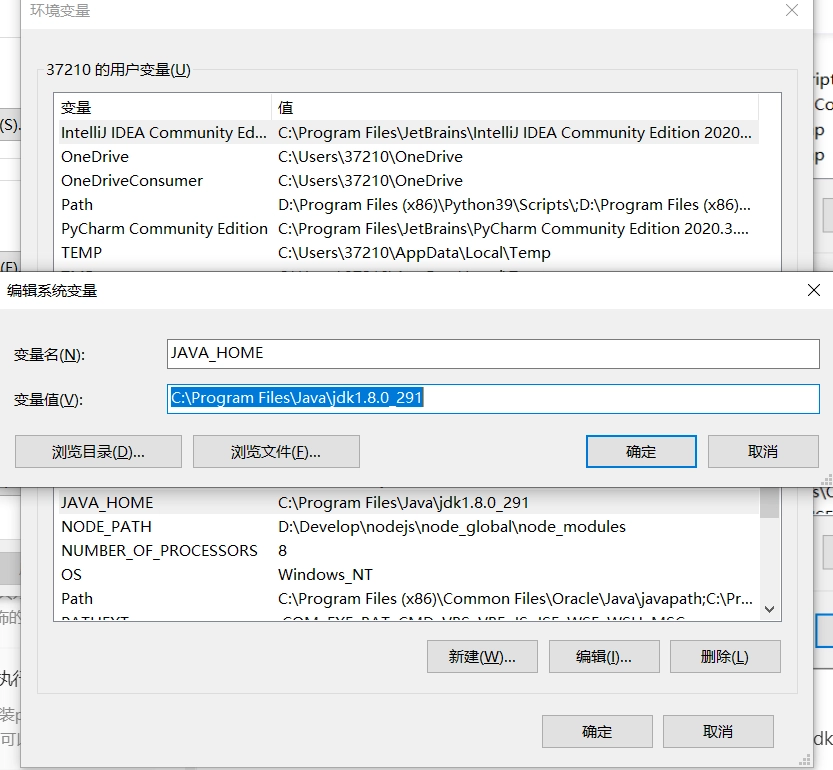Viewport: 833px width, 770px height.
Task: Click 编辑(I)... button for system variables
Action: click(x=604, y=657)
